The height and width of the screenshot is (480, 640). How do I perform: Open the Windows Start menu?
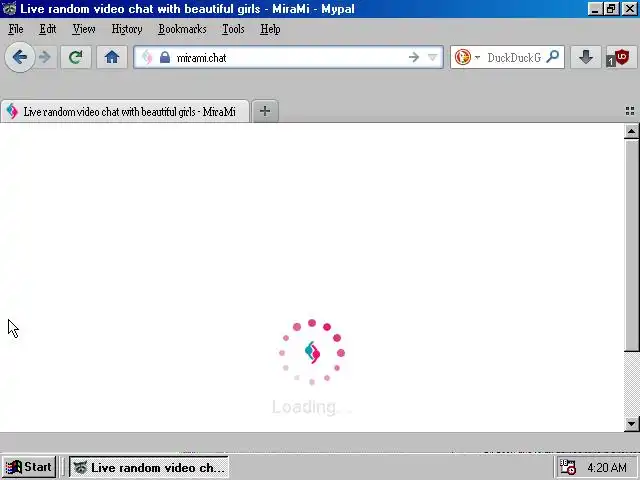(x=29, y=467)
